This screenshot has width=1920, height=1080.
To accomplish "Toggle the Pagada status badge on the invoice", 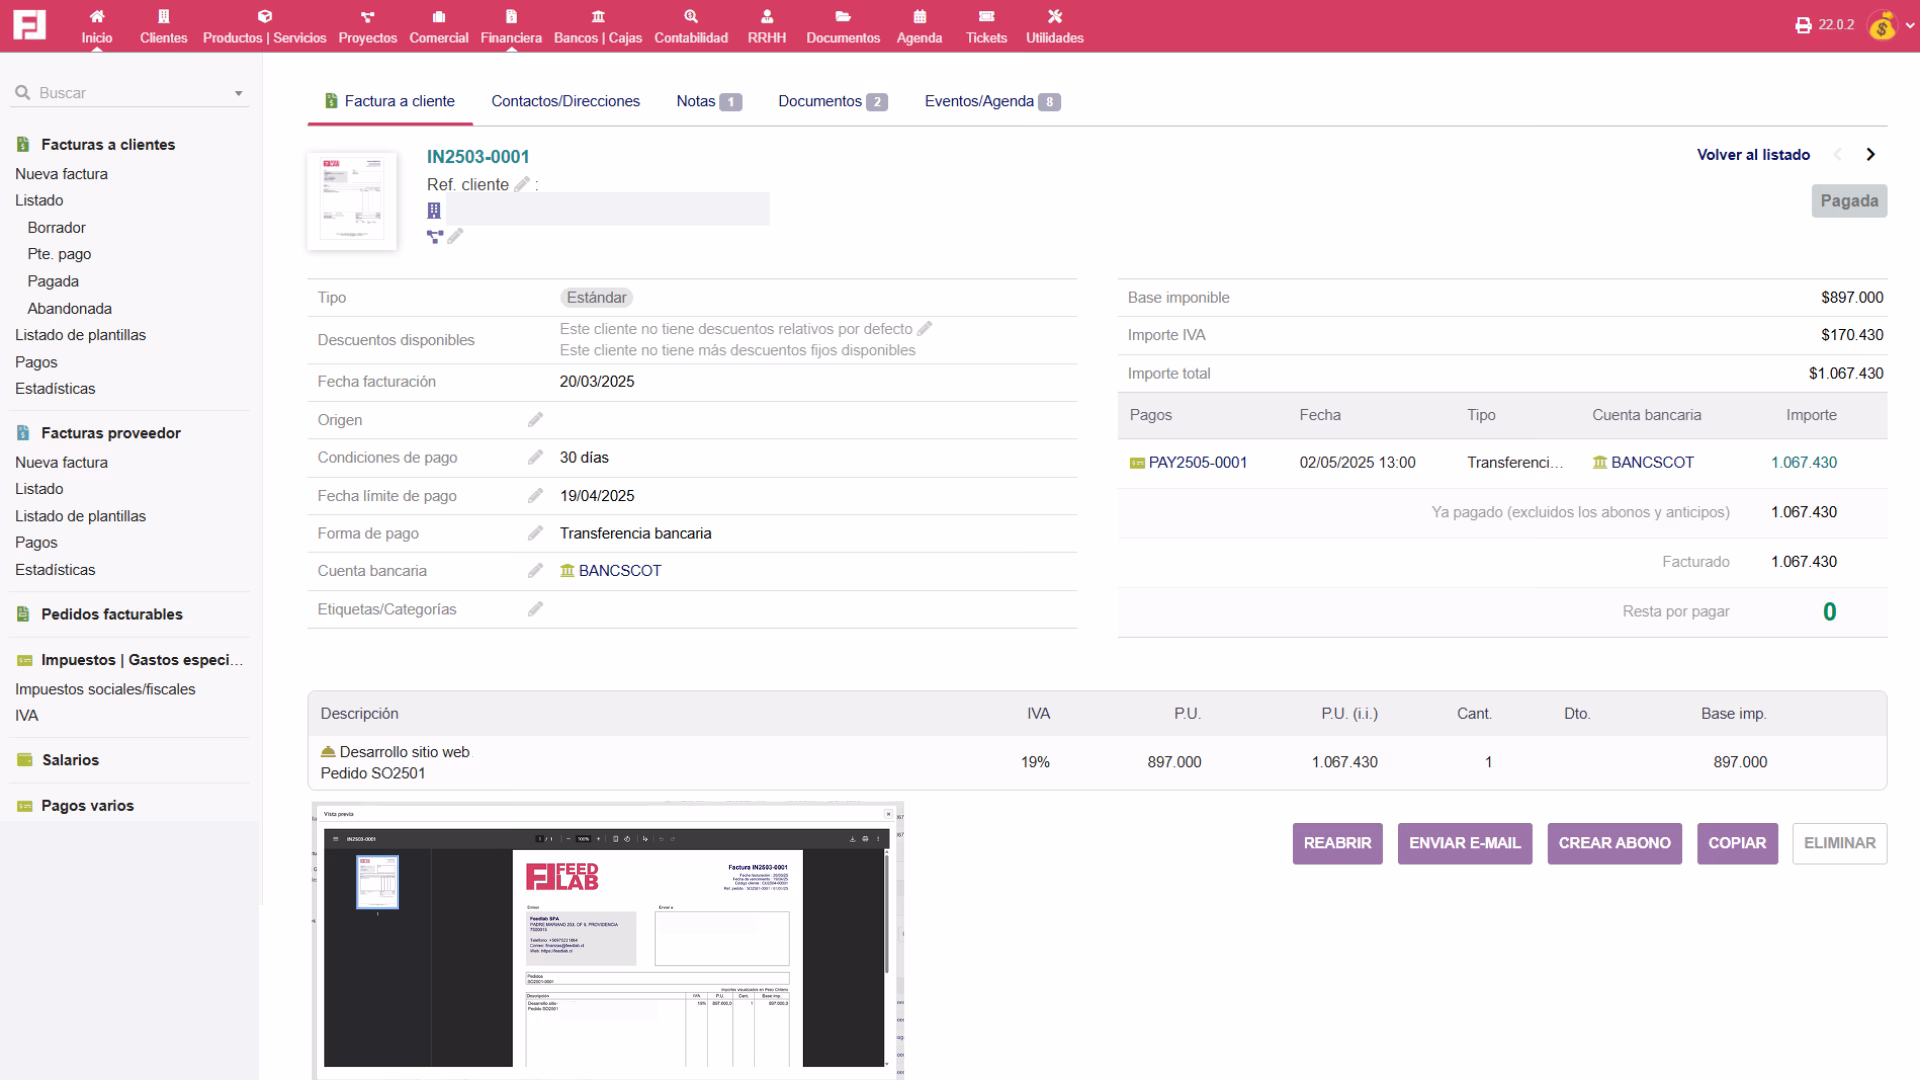I will click(1849, 200).
